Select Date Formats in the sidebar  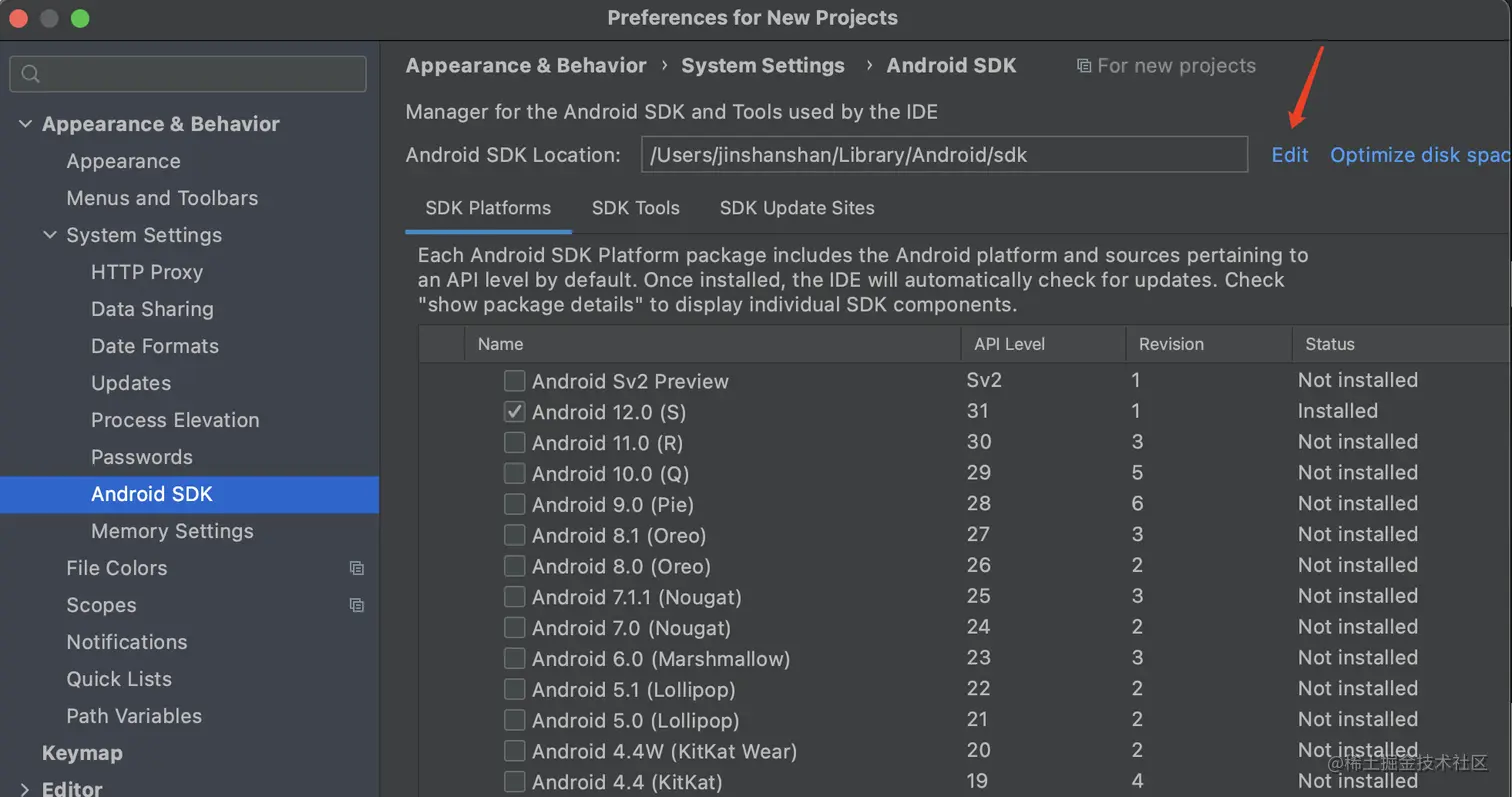click(x=155, y=346)
